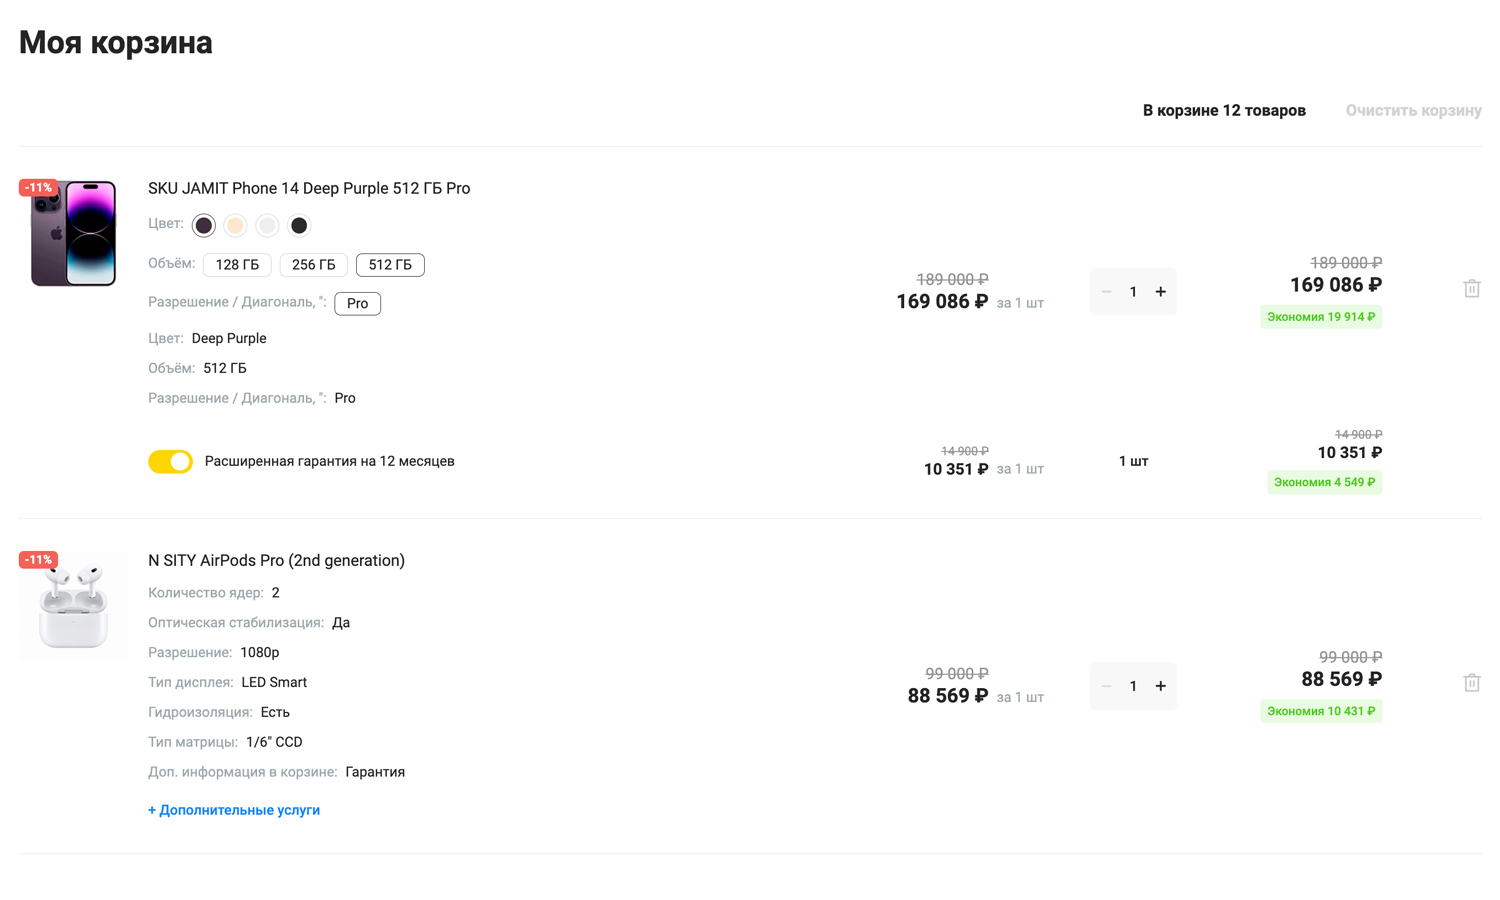Choose 512 ГБ storage option
The width and height of the screenshot is (1500, 900).
tap(390, 265)
